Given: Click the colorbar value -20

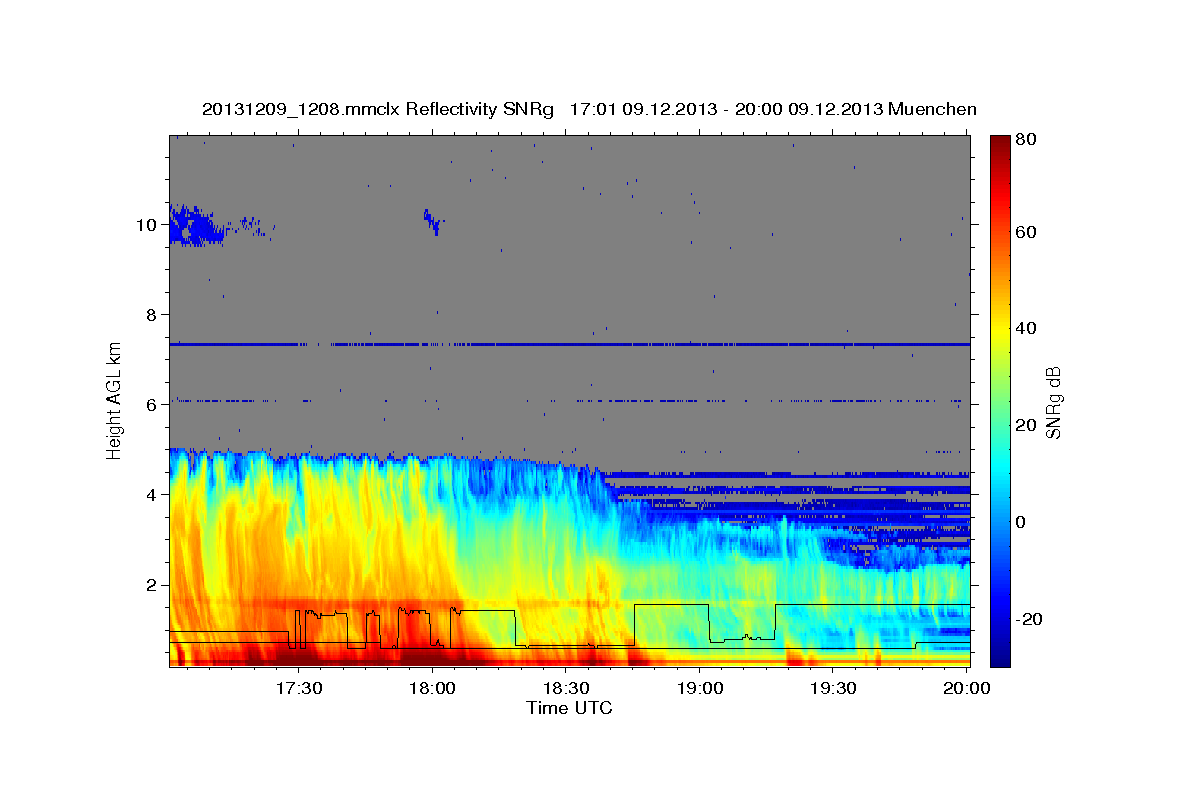Looking at the screenshot, I should 1030,619.
